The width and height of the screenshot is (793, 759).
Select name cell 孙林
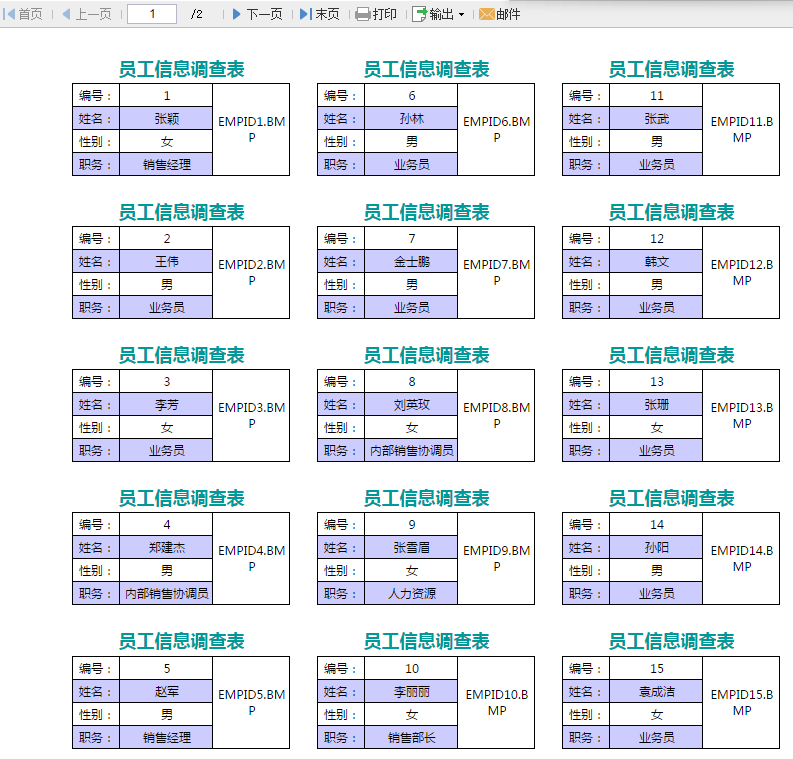411,118
